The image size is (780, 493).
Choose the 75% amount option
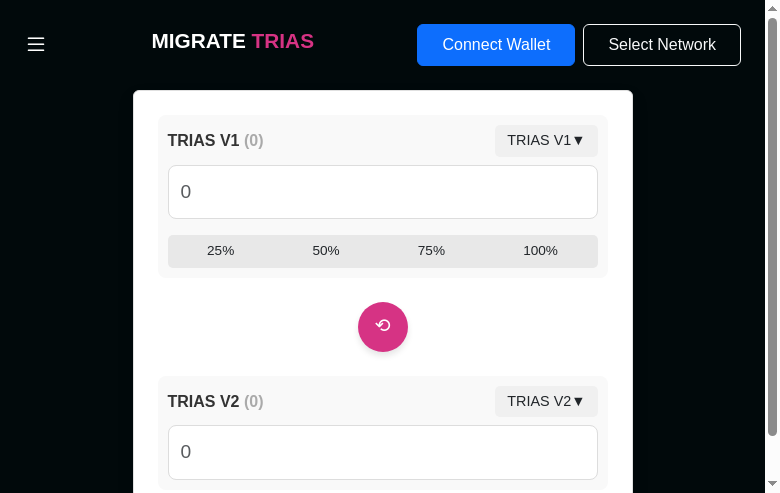431,251
